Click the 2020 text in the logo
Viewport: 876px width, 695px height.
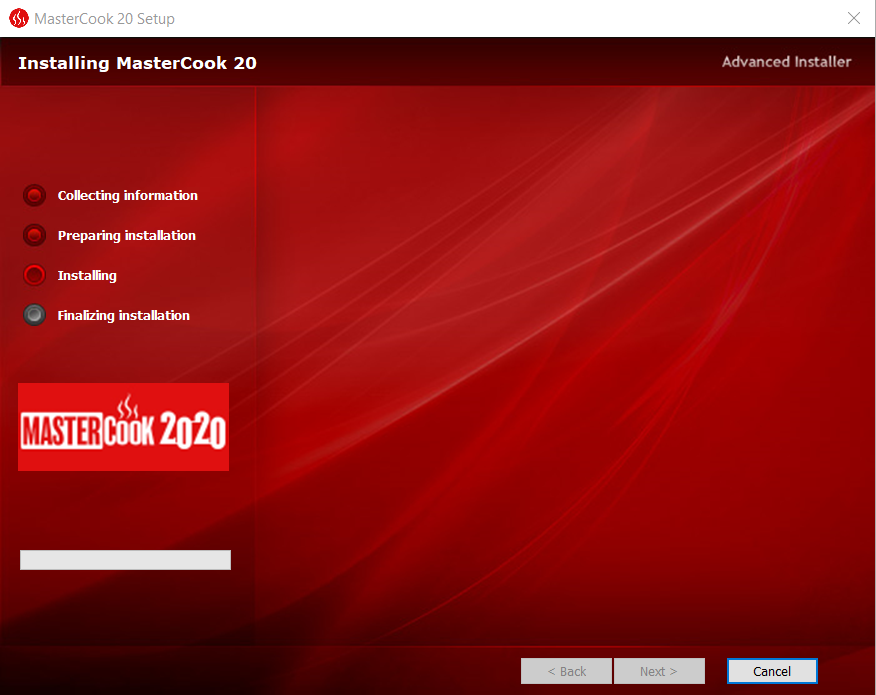tap(193, 430)
